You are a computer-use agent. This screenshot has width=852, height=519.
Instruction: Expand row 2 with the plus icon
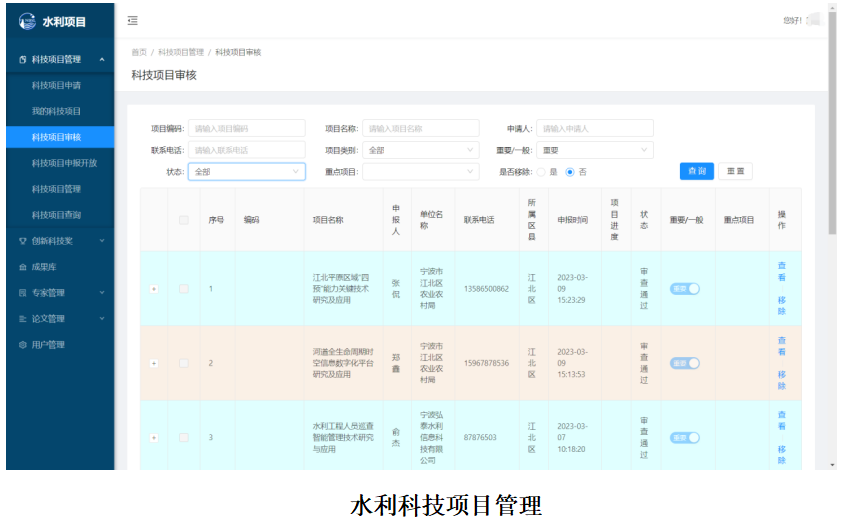154,363
